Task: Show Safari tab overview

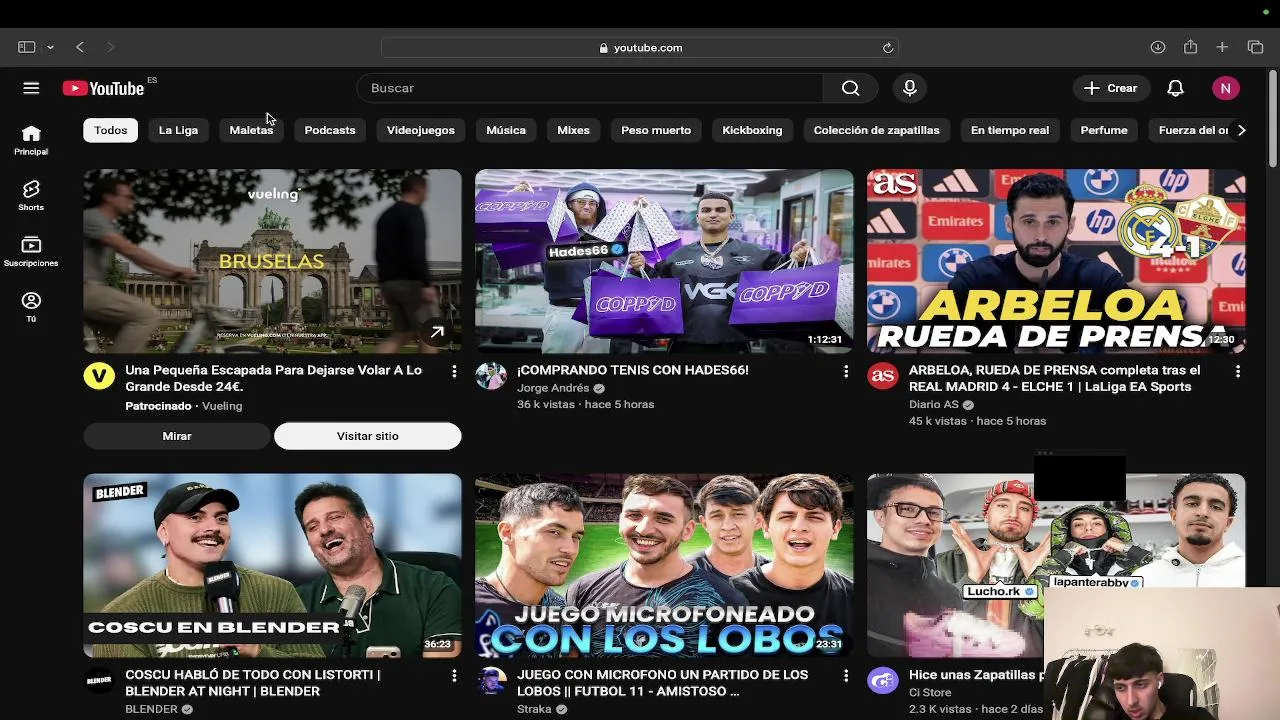Action: pos(1255,47)
